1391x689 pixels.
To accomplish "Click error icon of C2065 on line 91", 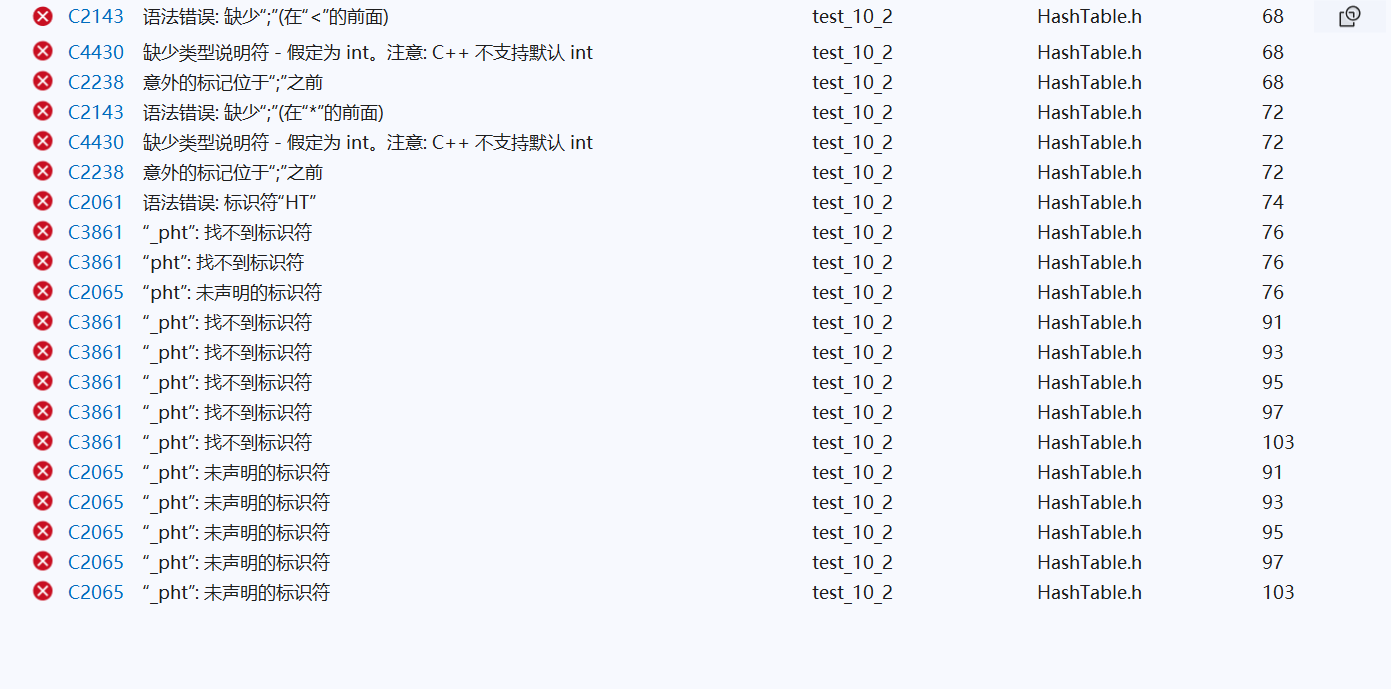I will (42, 472).
